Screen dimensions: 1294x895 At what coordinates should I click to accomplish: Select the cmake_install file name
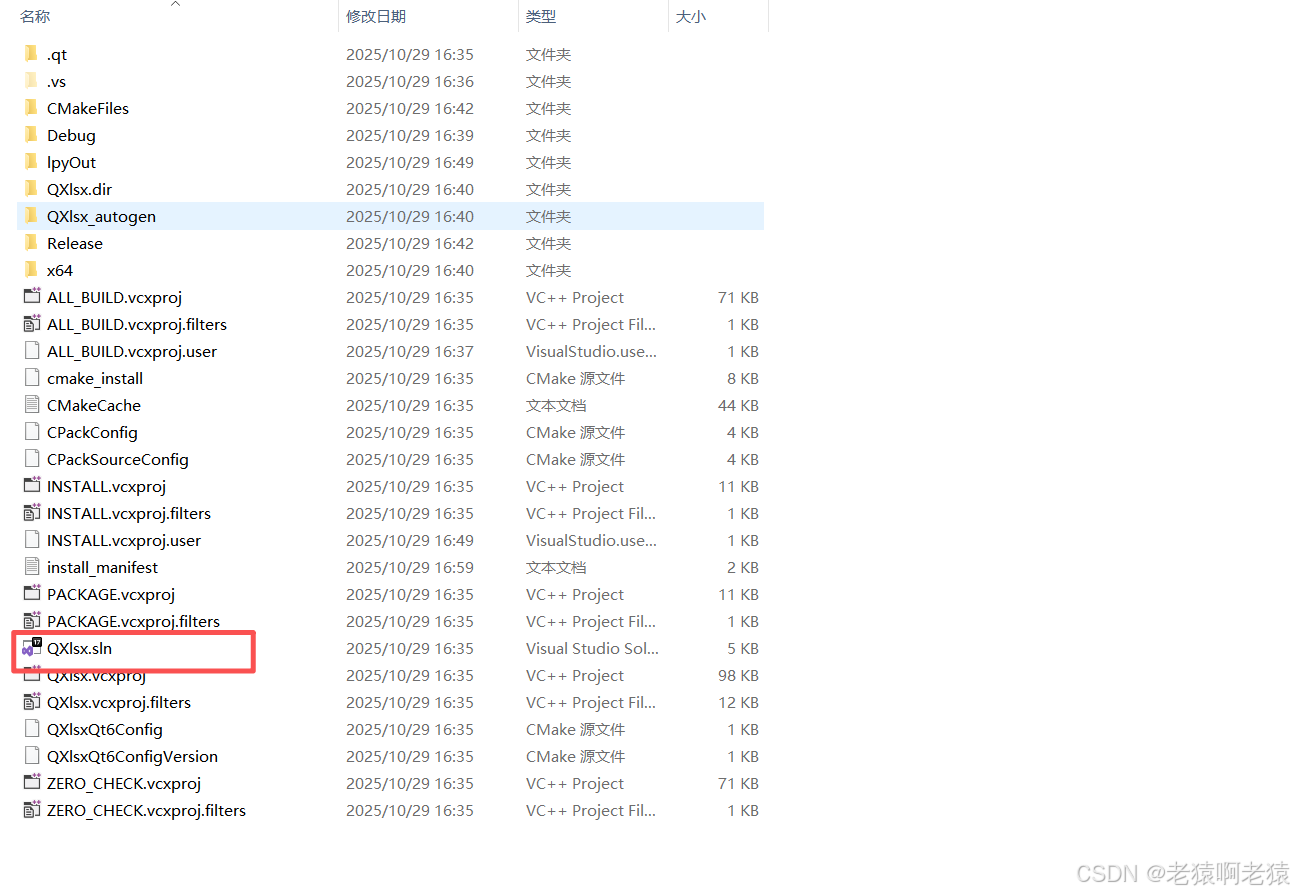(95, 378)
